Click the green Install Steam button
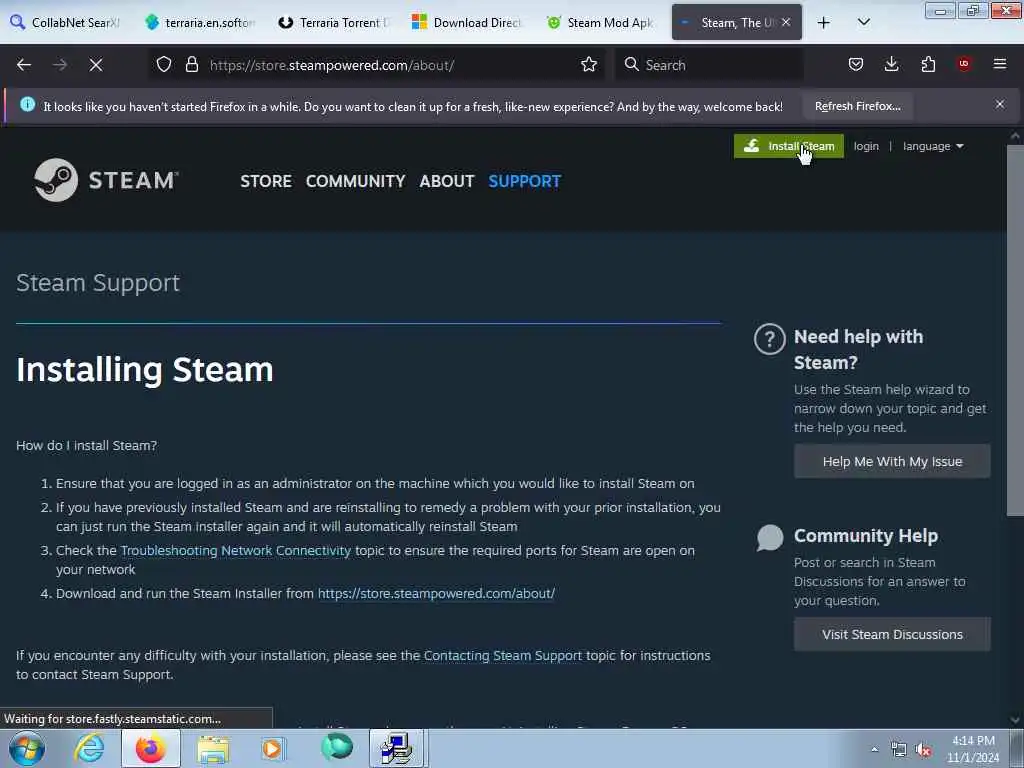 click(788, 146)
